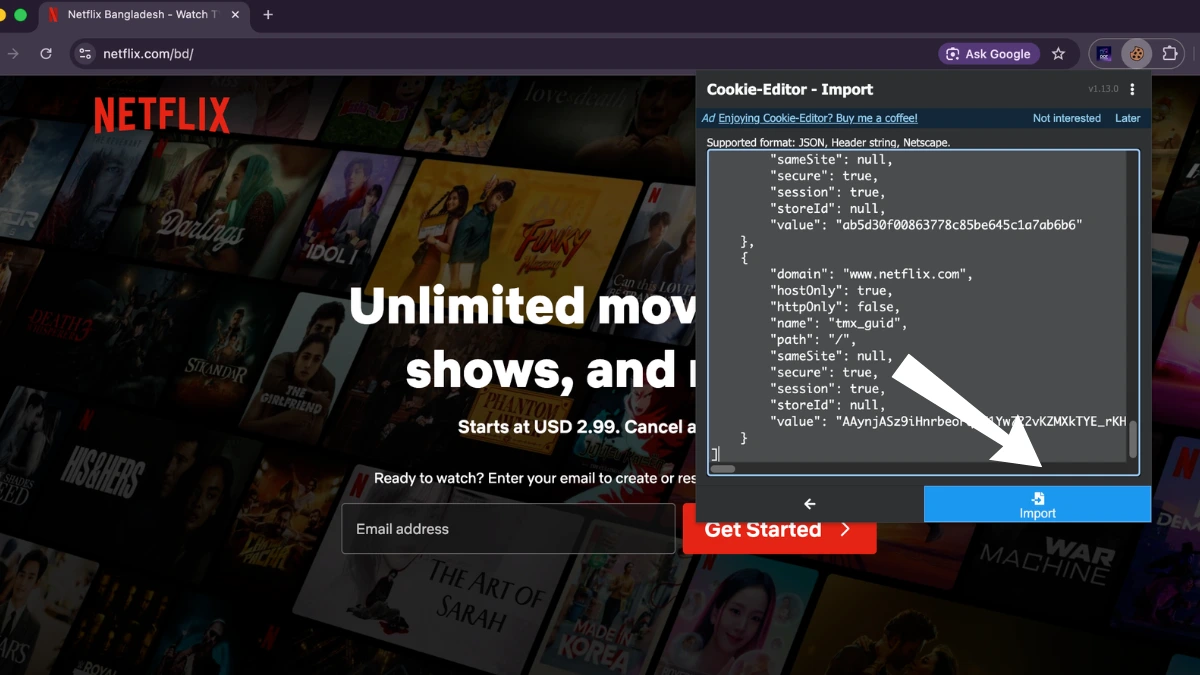Open Cookie-Editor three-dot options menu
1200x675 pixels.
[1132, 90]
